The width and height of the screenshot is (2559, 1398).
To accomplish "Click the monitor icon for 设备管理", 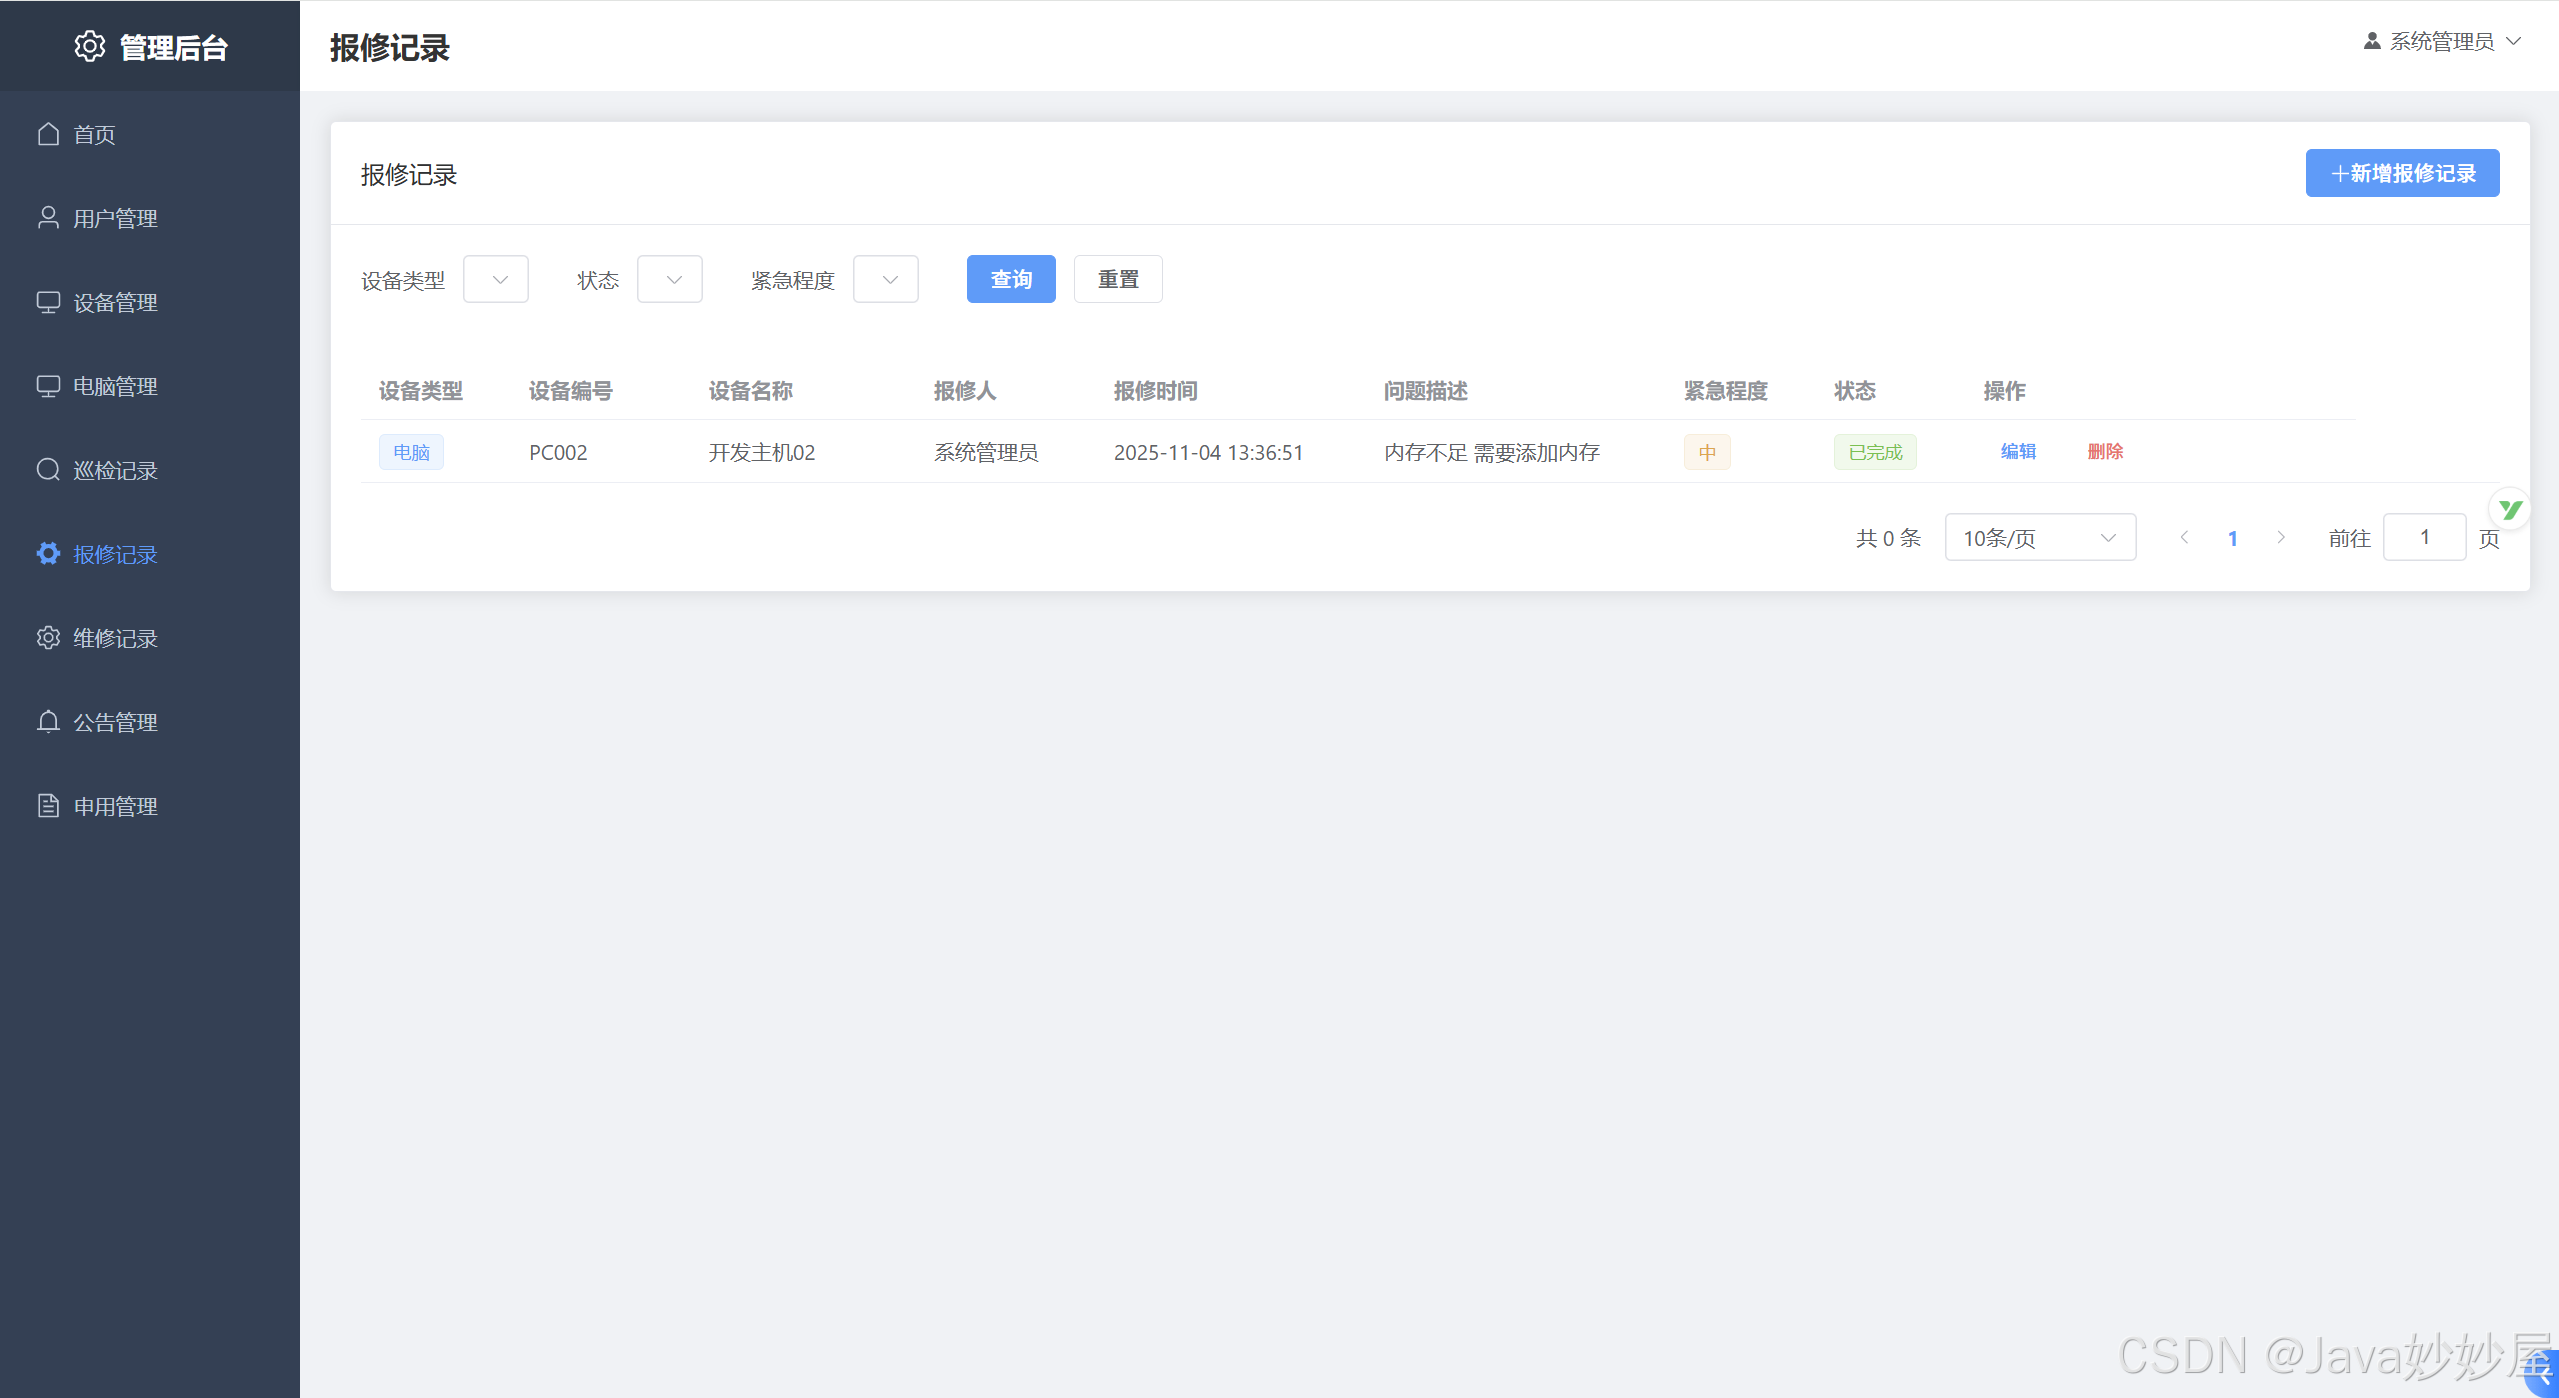I will point(48,302).
